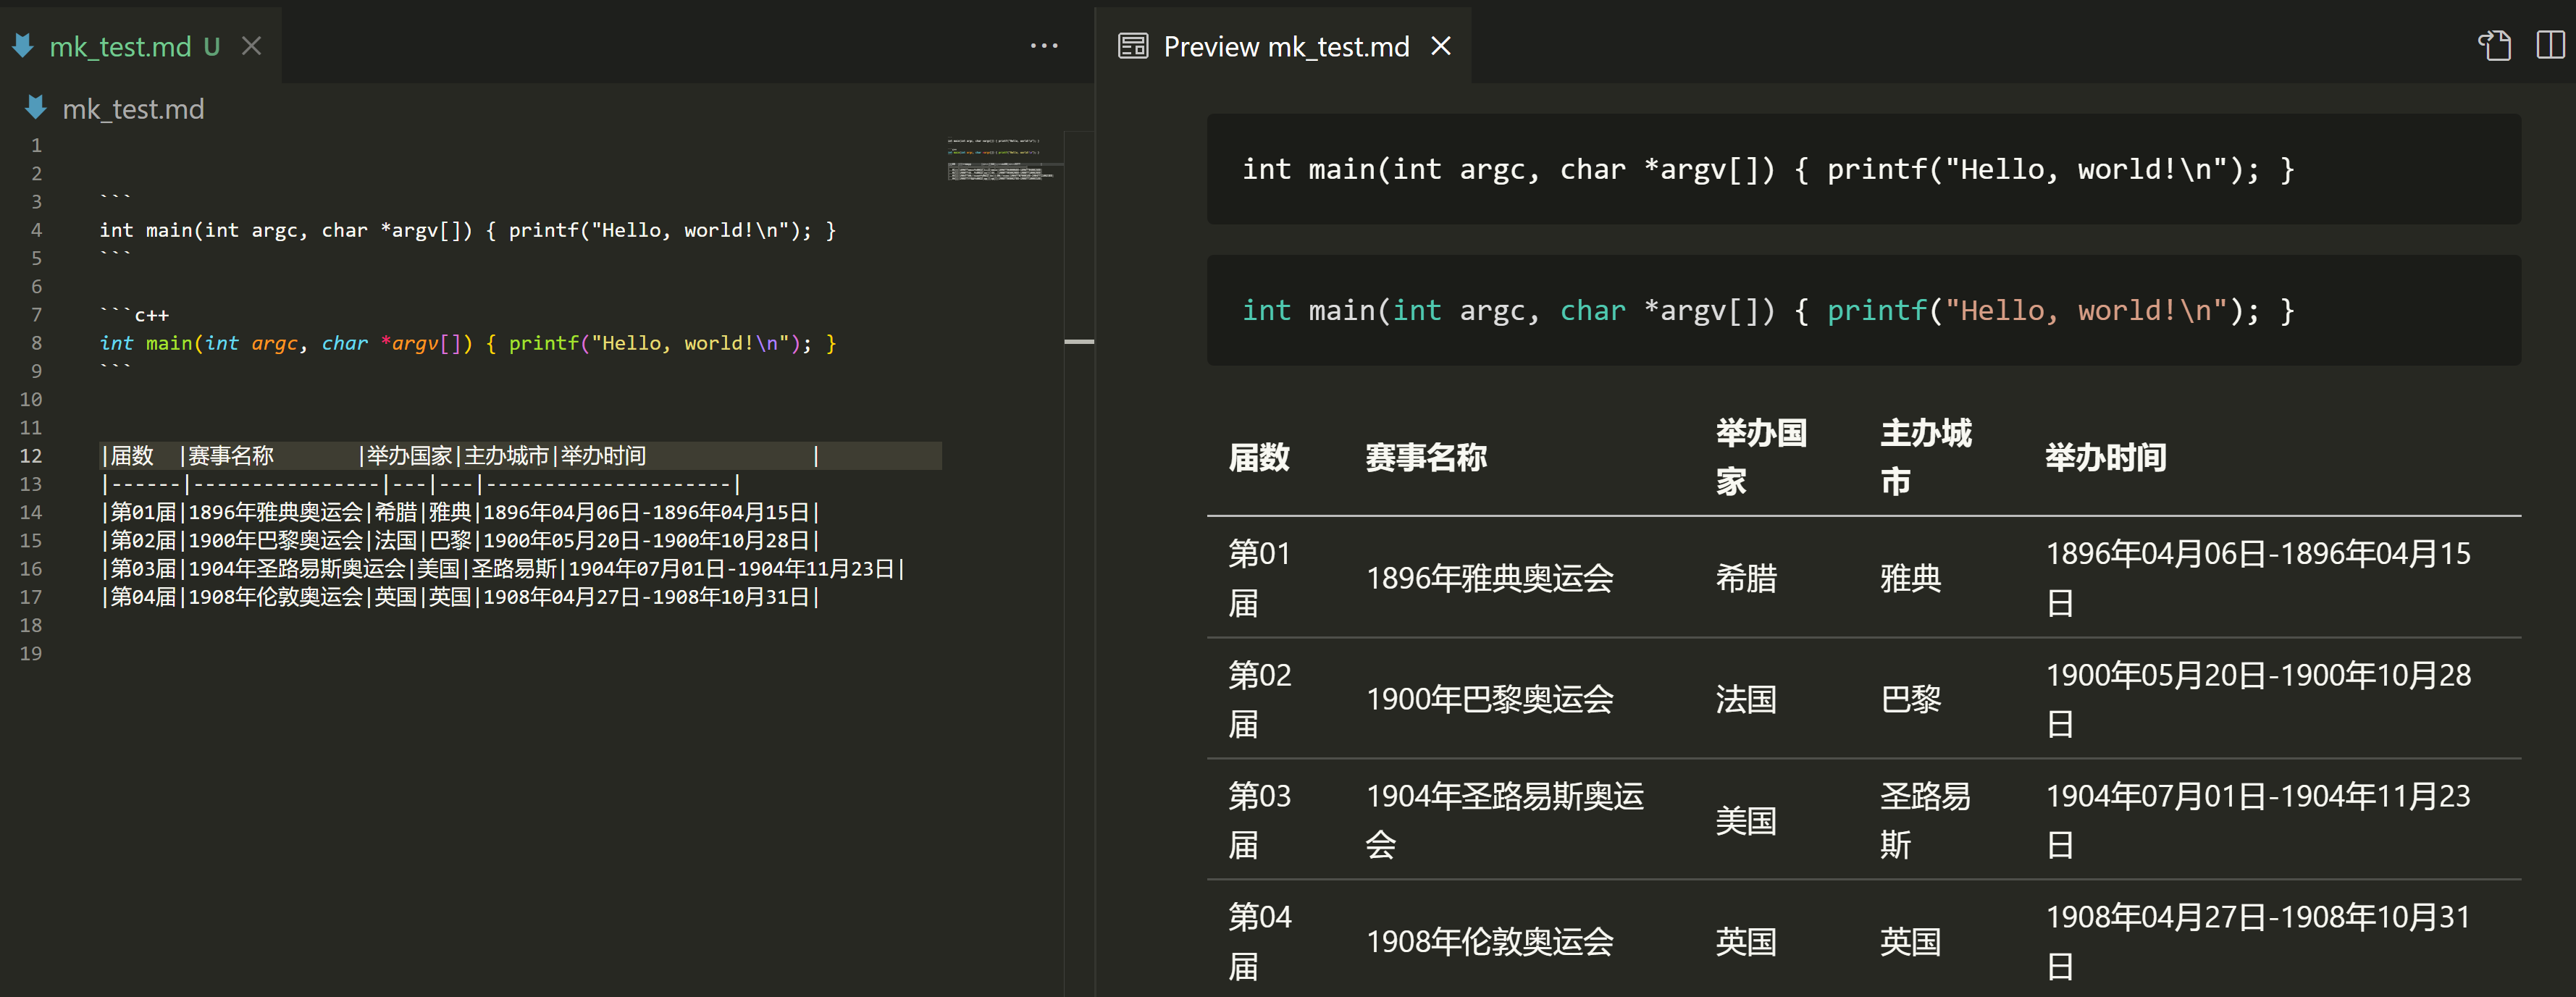The image size is (2576, 997).
Task: Click the 届数 header in preview table
Action: point(1259,457)
